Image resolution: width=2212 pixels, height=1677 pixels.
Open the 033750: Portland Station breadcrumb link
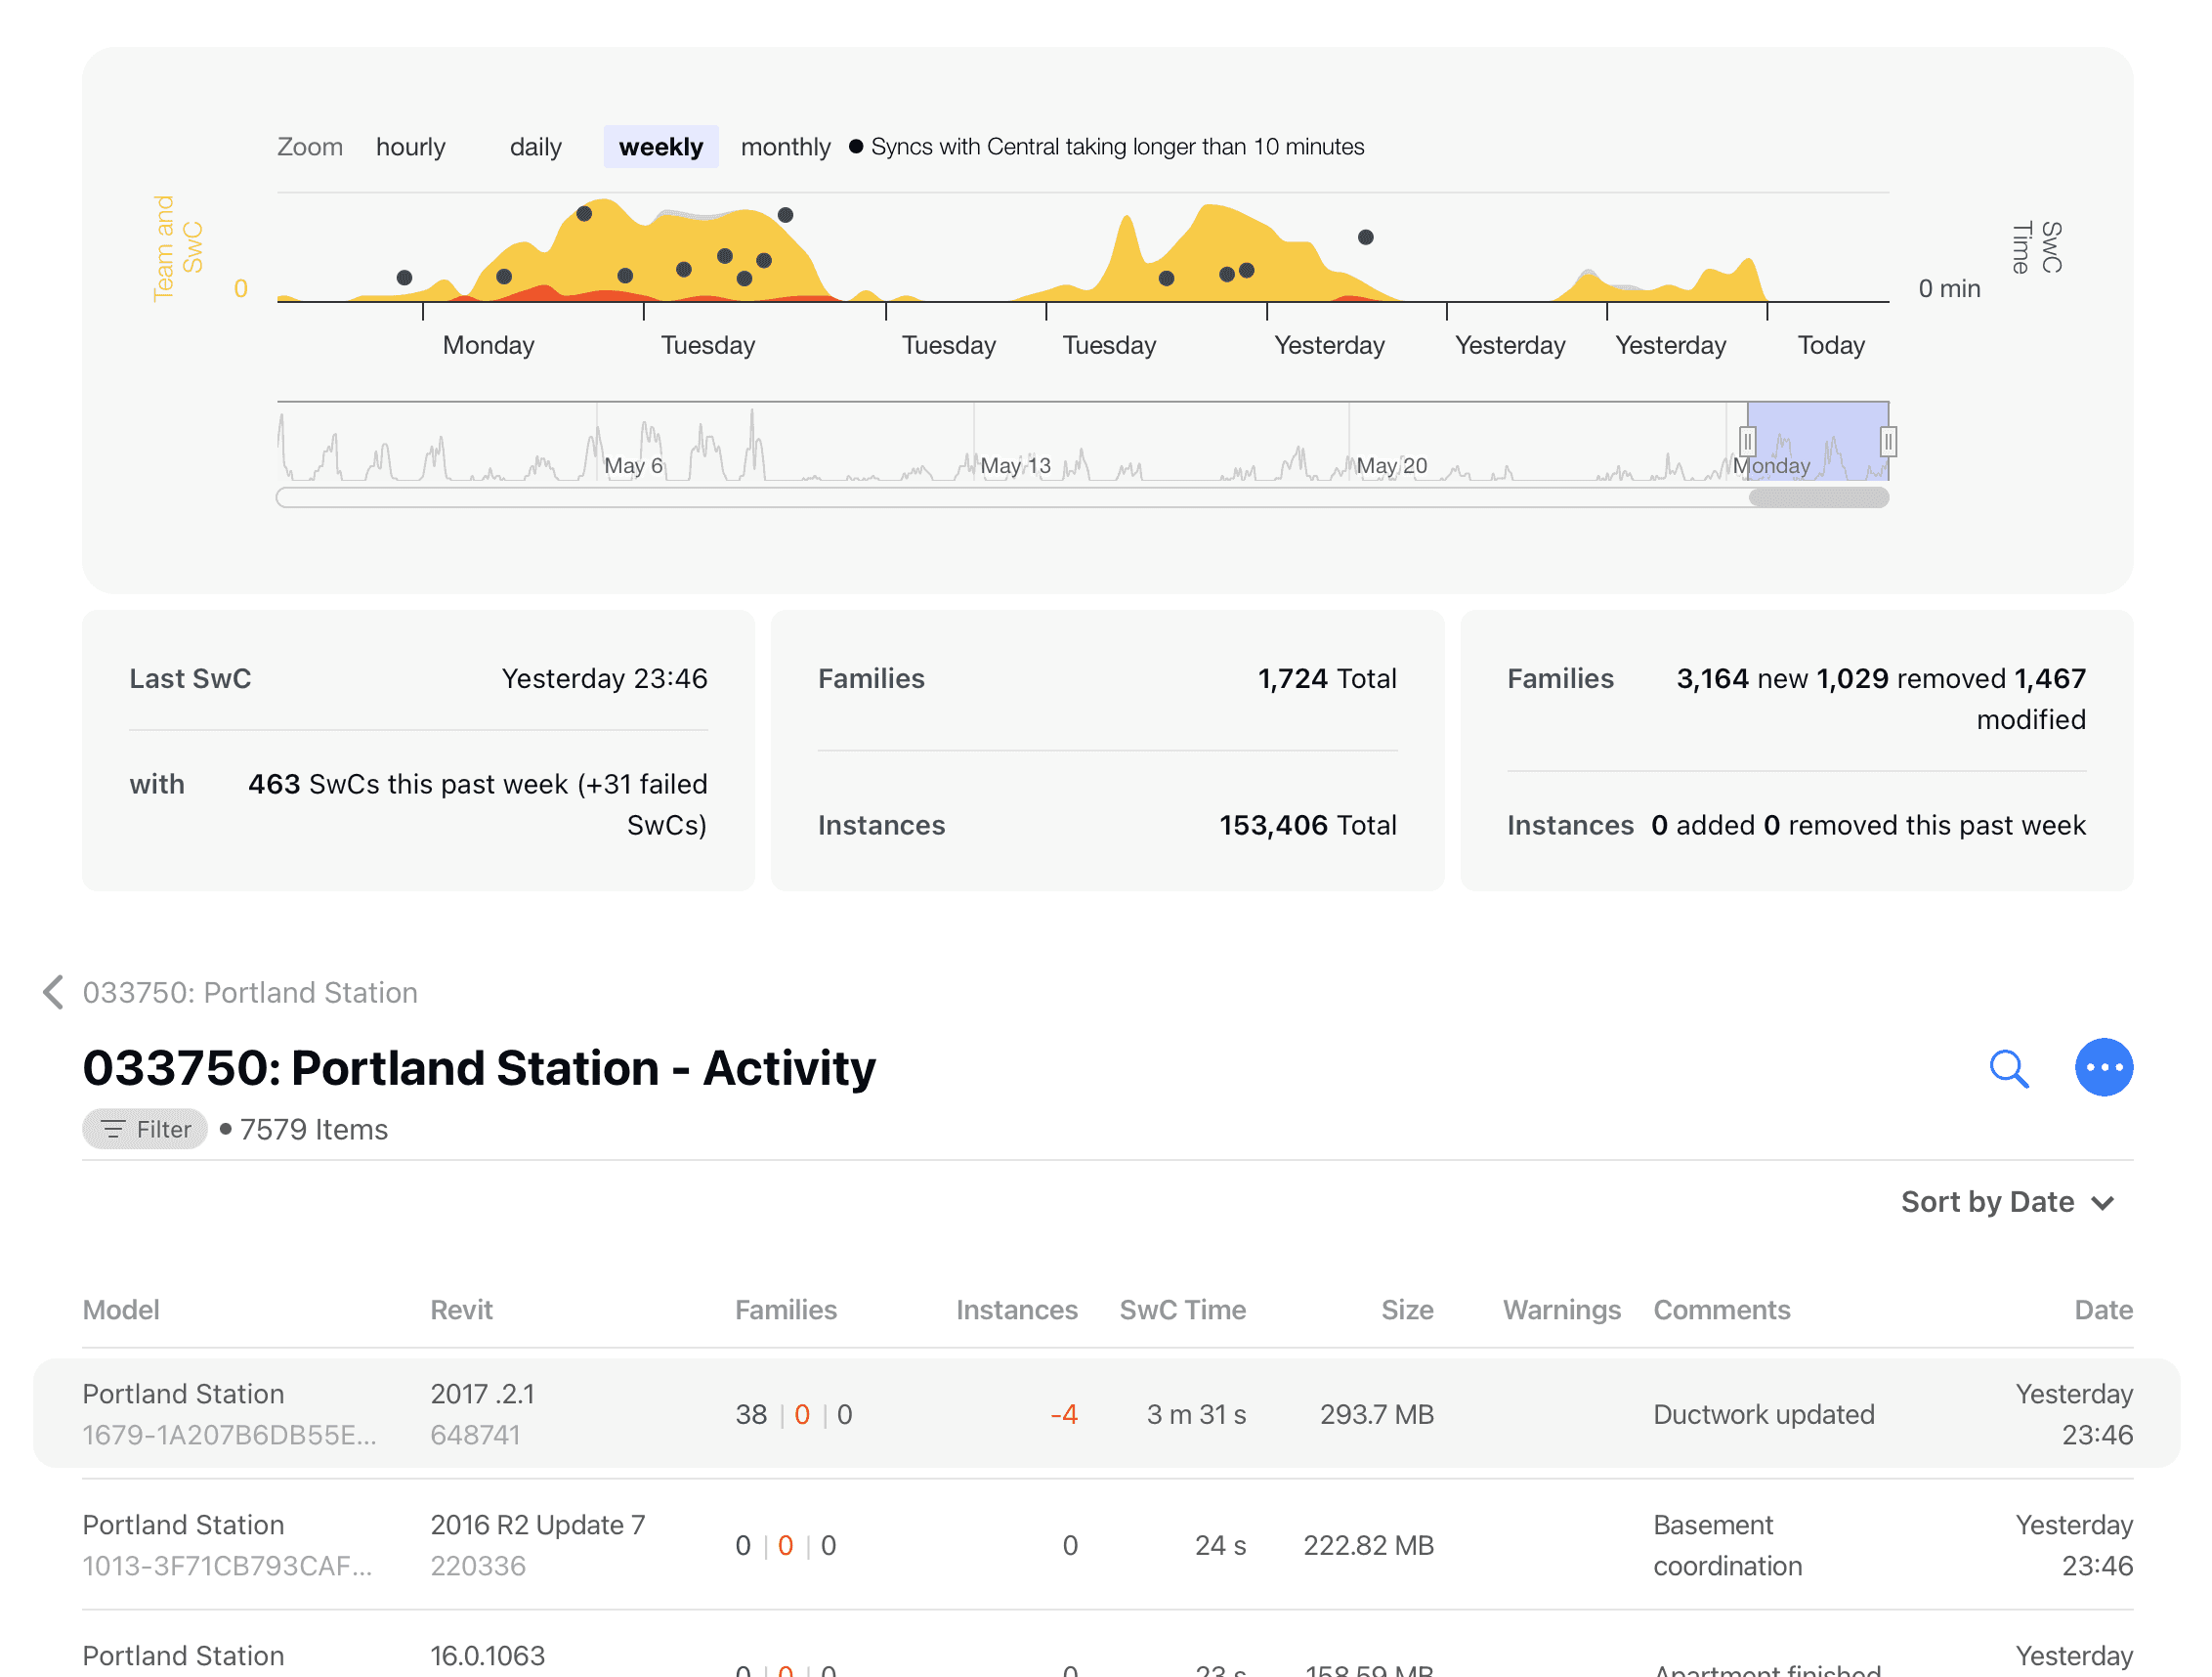[x=250, y=992]
